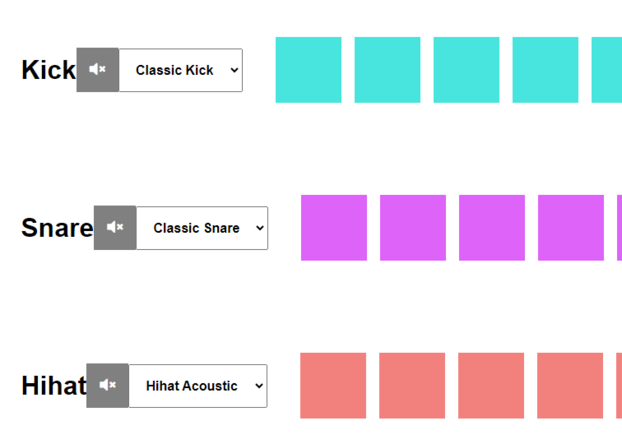Toggle the second Hihat step pad

point(412,386)
